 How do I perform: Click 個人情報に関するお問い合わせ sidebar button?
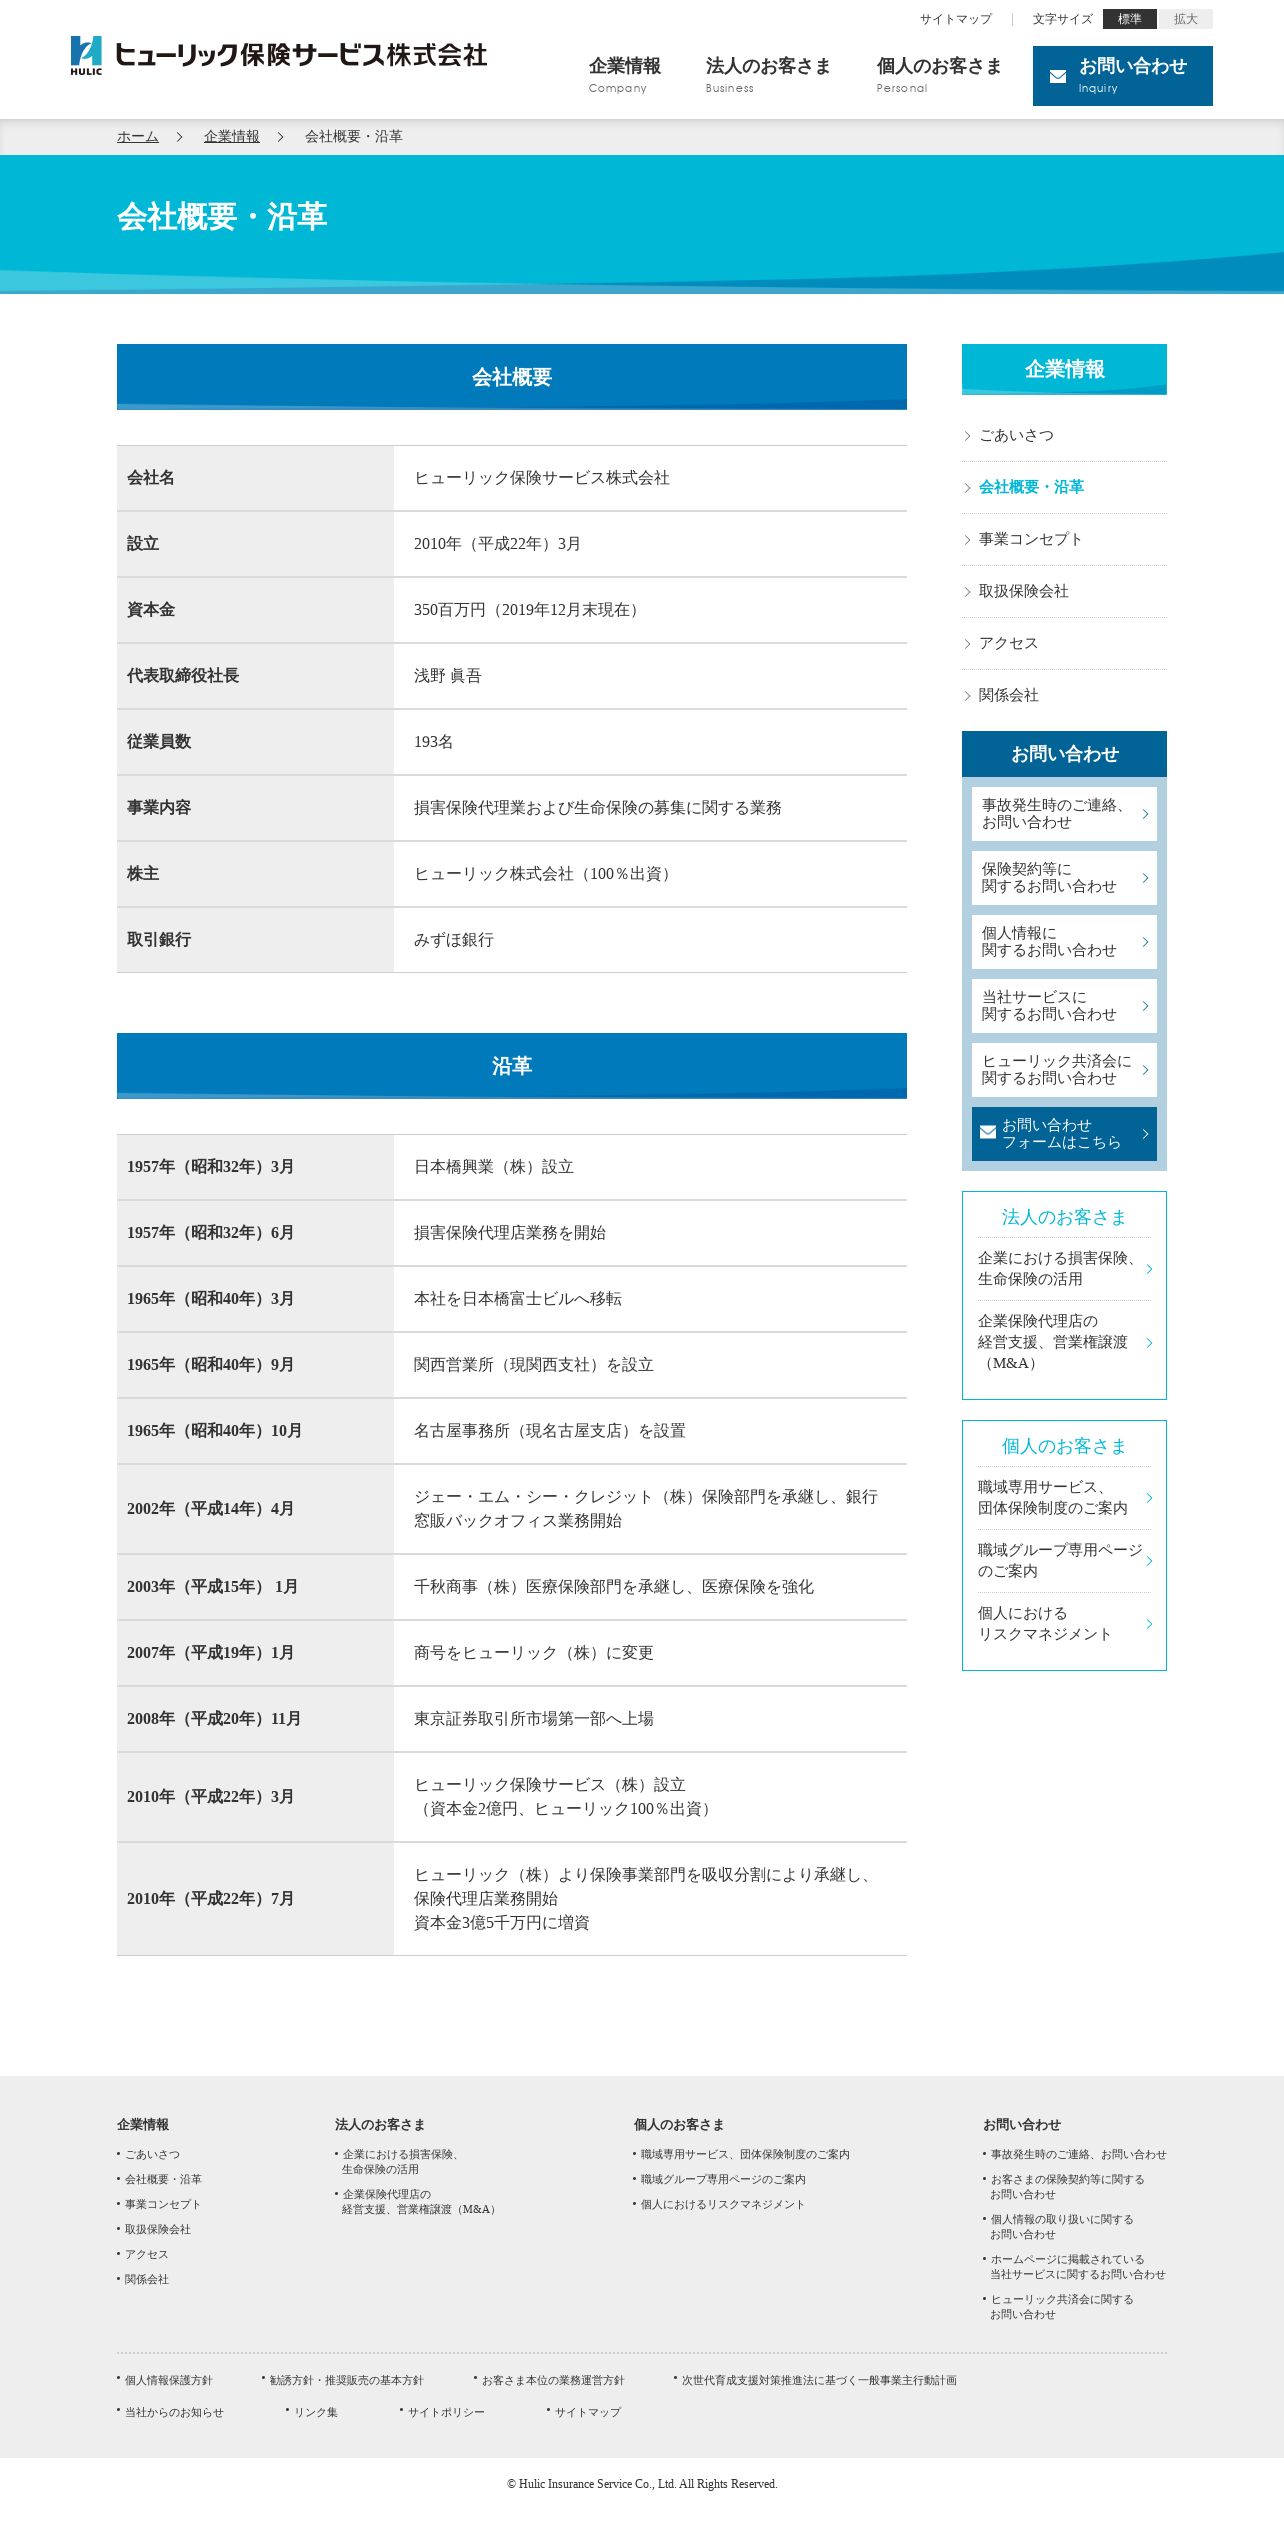(x=1064, y=942)
